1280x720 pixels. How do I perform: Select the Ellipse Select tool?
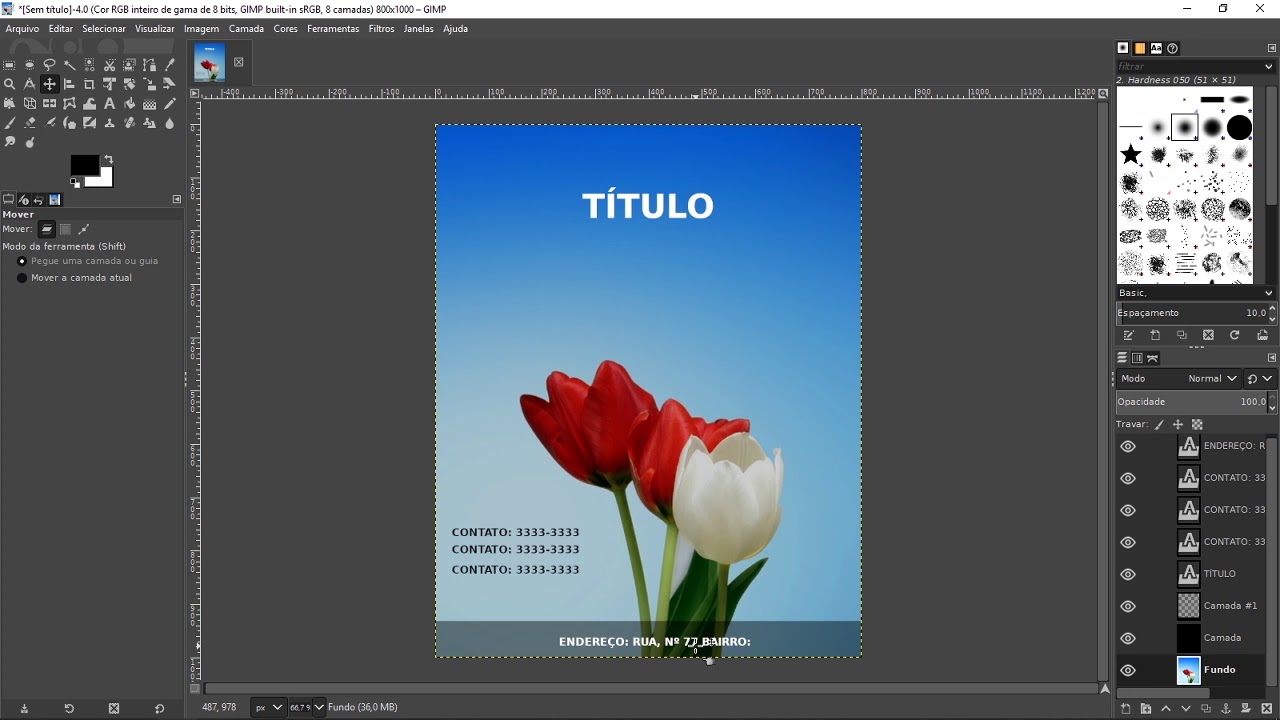click(29, 65)
